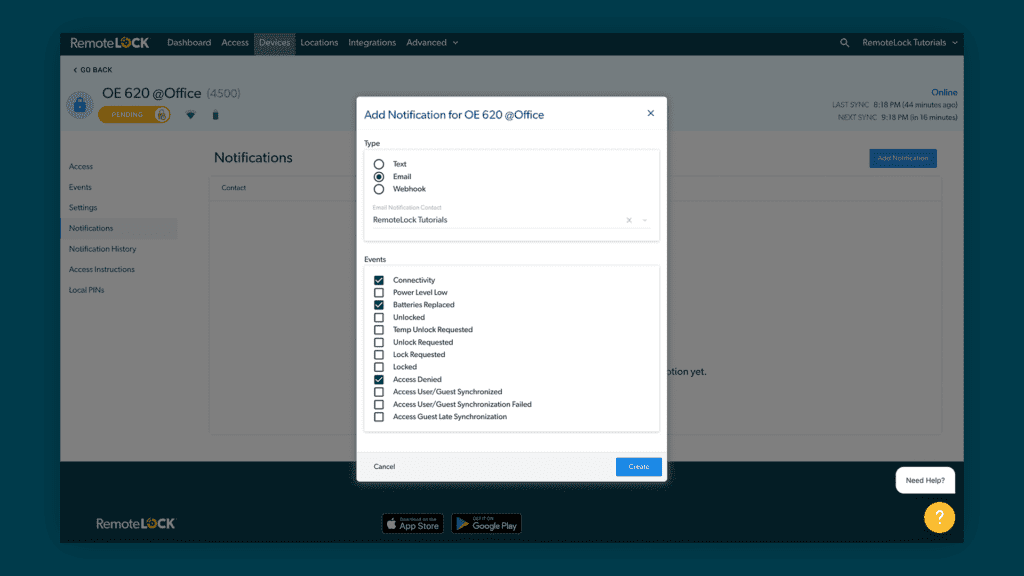Click the PENDING status badge
The width and height of the screenshot is (1024, 576).
click(x=135, y=114)
